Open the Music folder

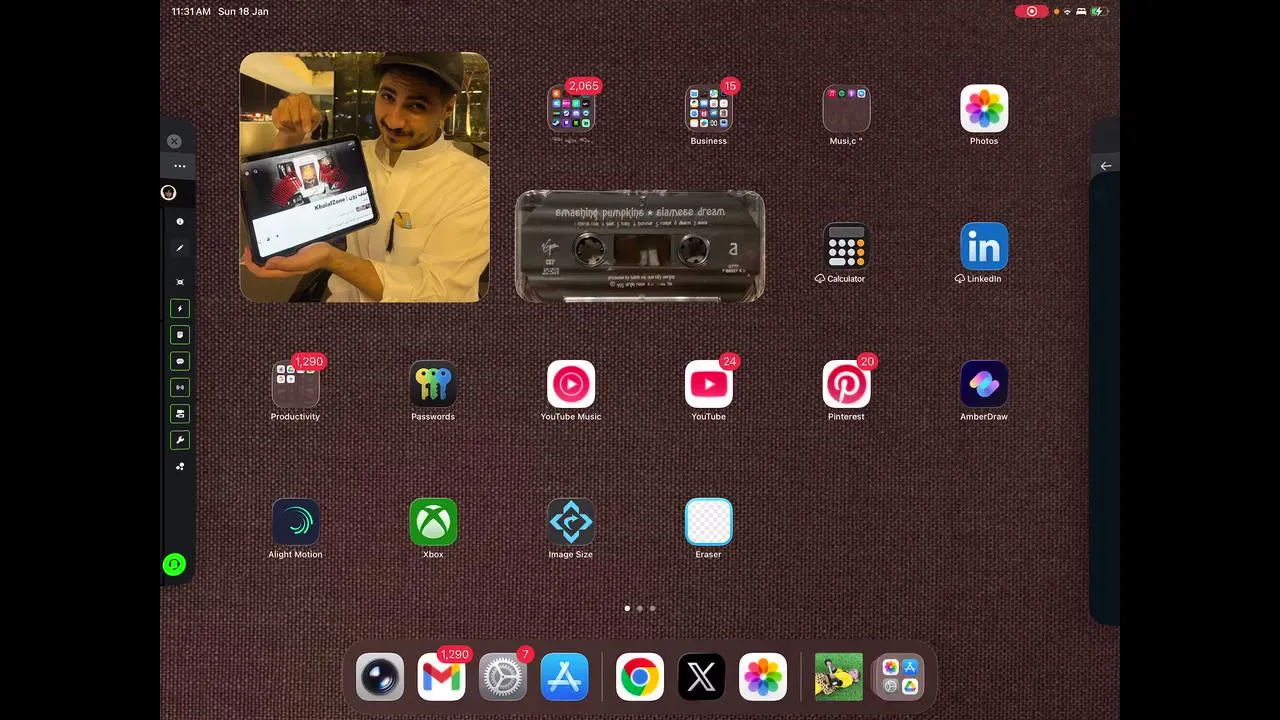846,109
